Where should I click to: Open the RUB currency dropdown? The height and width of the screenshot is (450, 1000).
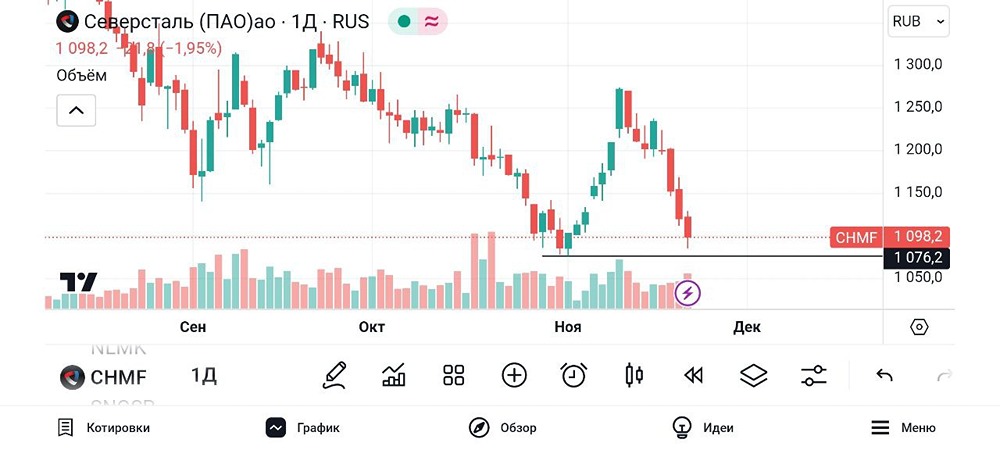click(918, 21)
